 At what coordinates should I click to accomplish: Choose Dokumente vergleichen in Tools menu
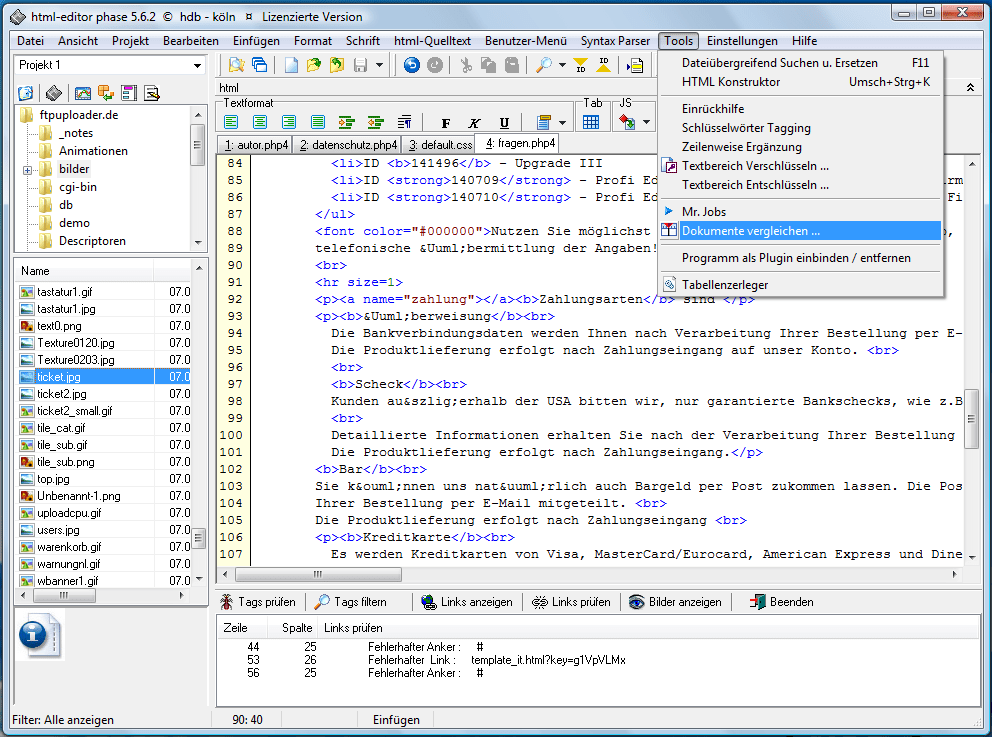pyautogui.click(x=800, y=231)
